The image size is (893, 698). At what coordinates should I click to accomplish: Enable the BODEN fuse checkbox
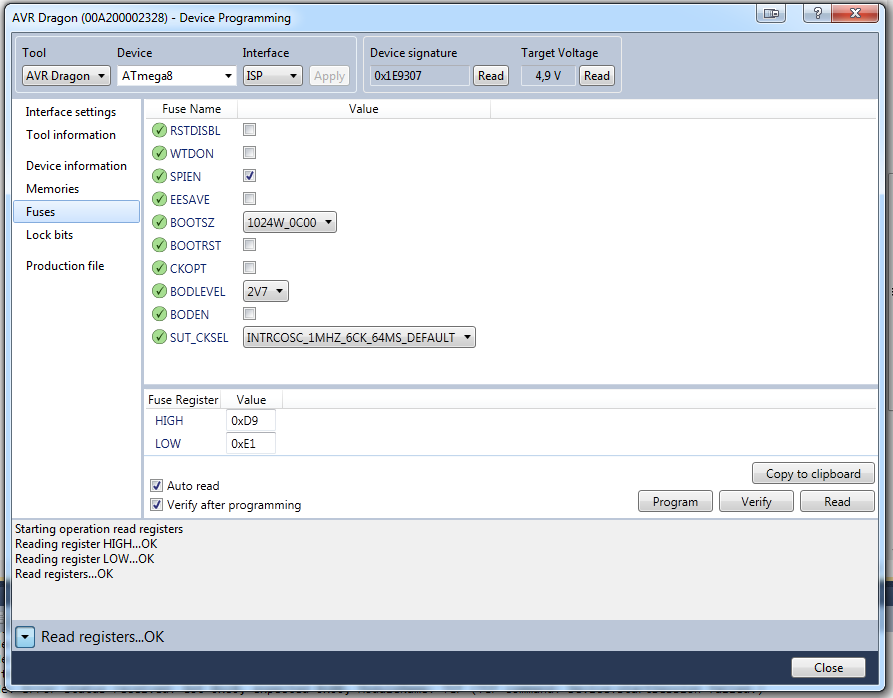(x=249, y=314)
